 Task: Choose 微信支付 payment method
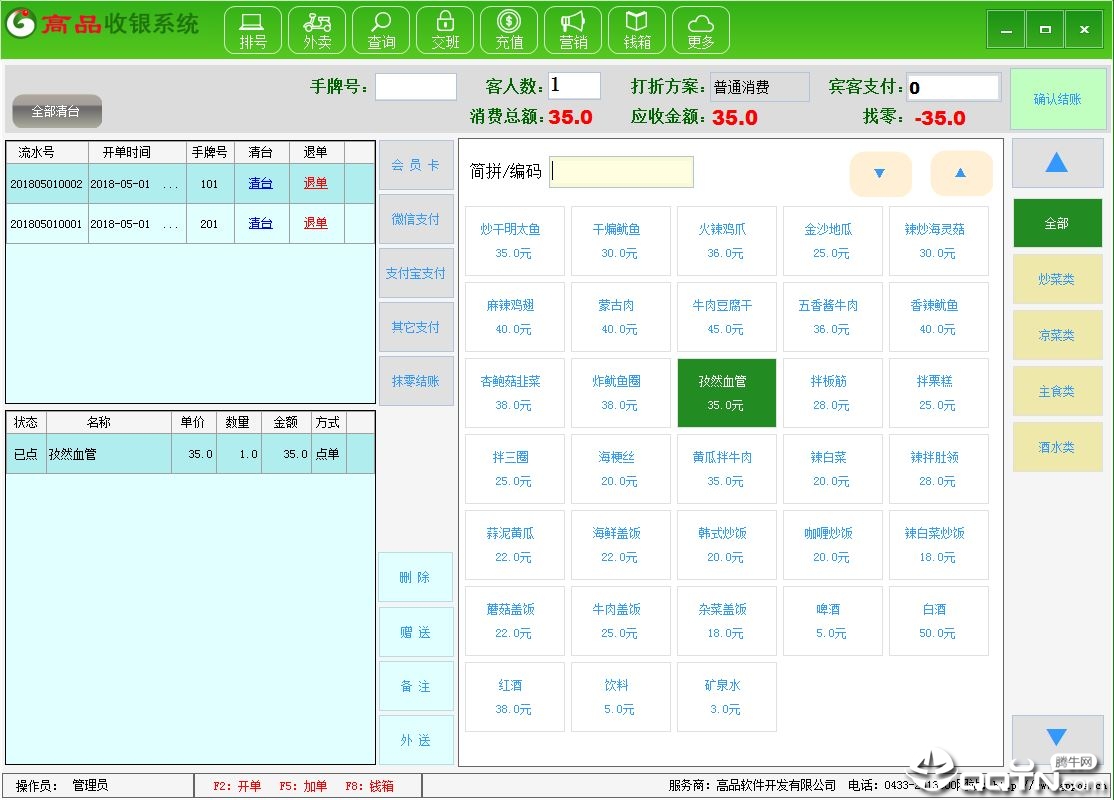[x=416, y=219]
